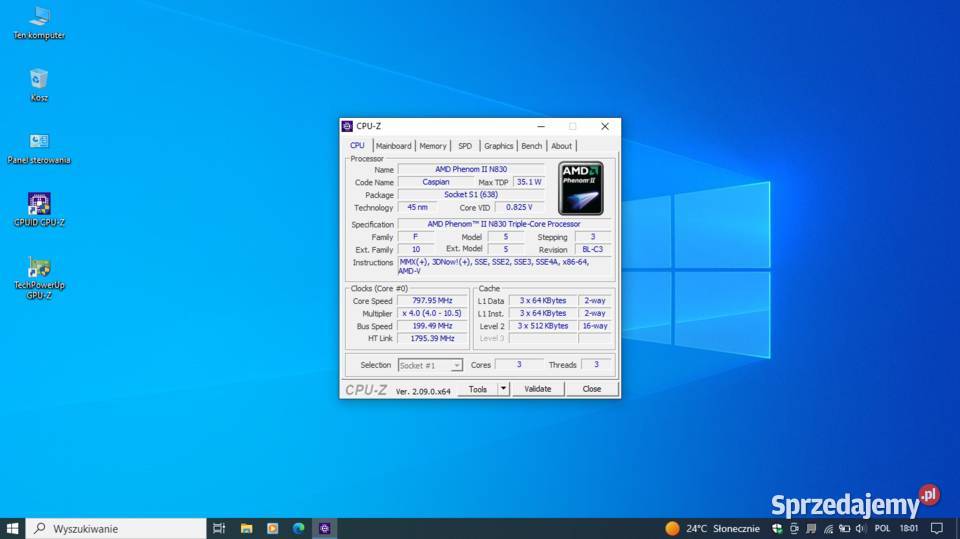Image resolution: width=960 pixels, height=539 pixels.
Task: Launch TechPowerUp GPU-Z desktop shortcut
Action: 39,279
